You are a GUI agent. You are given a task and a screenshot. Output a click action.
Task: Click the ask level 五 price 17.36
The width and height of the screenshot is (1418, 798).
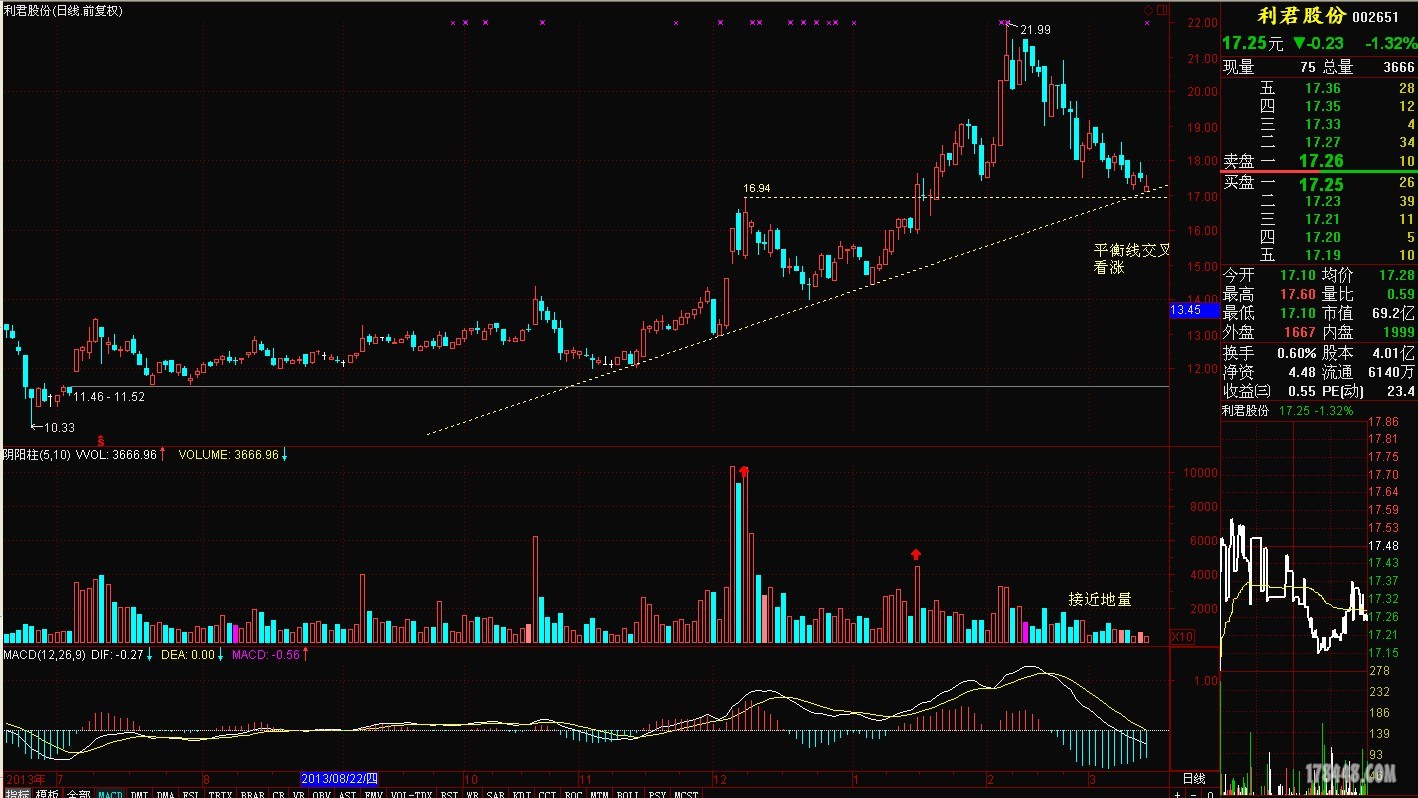click(x=1323, y=88)
